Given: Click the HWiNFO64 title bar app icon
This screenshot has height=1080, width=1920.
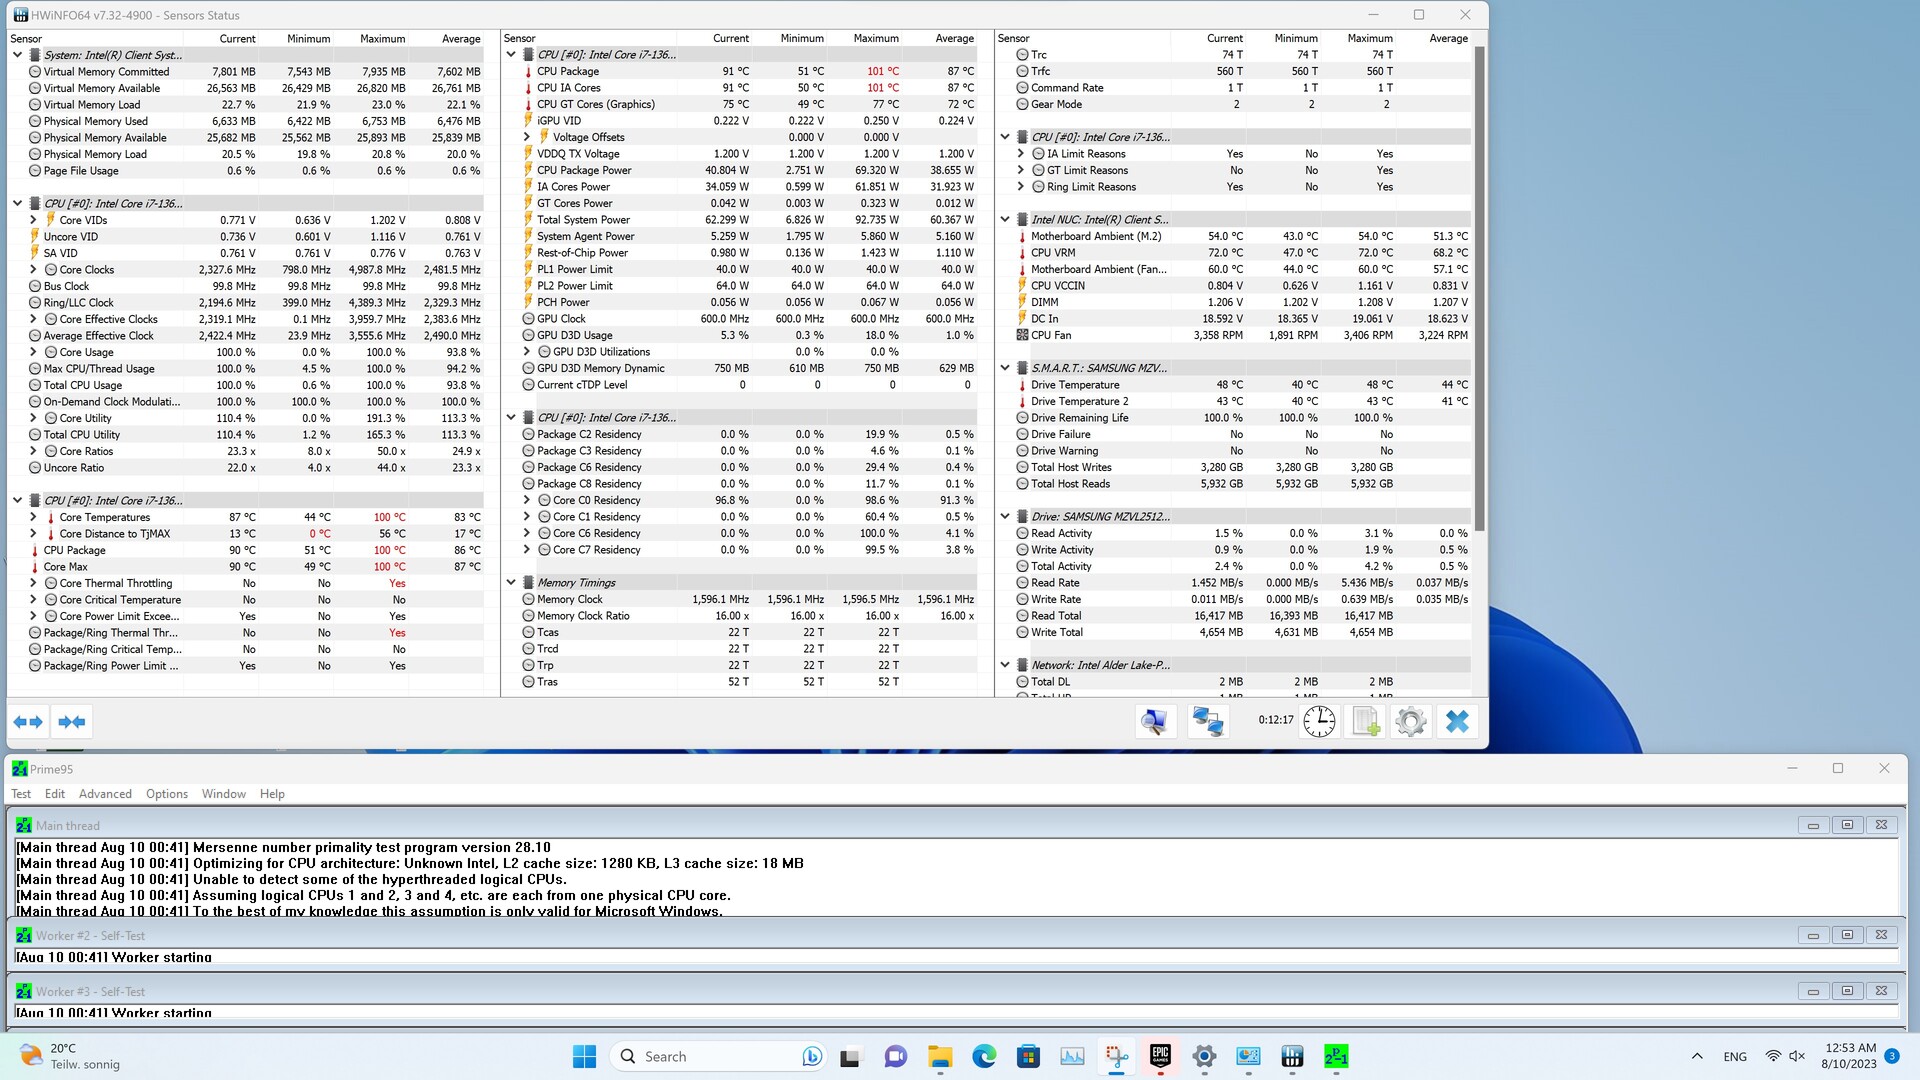Looking at the screenshot, I should coord(20,15).
